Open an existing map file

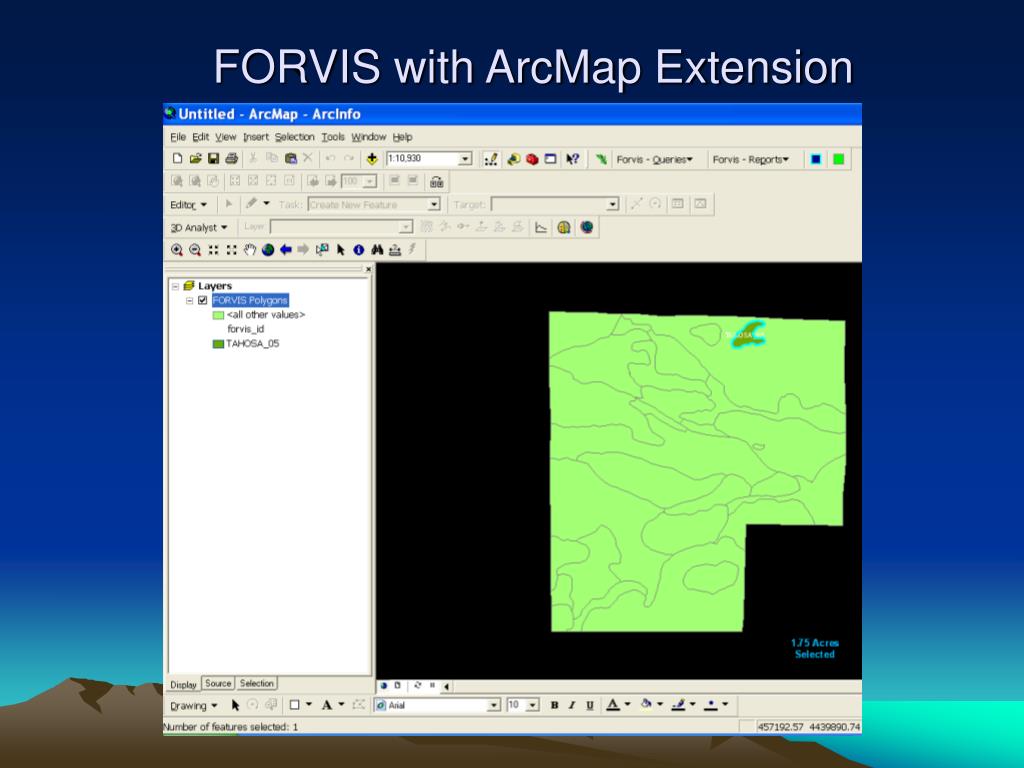(x=195, y=159)
